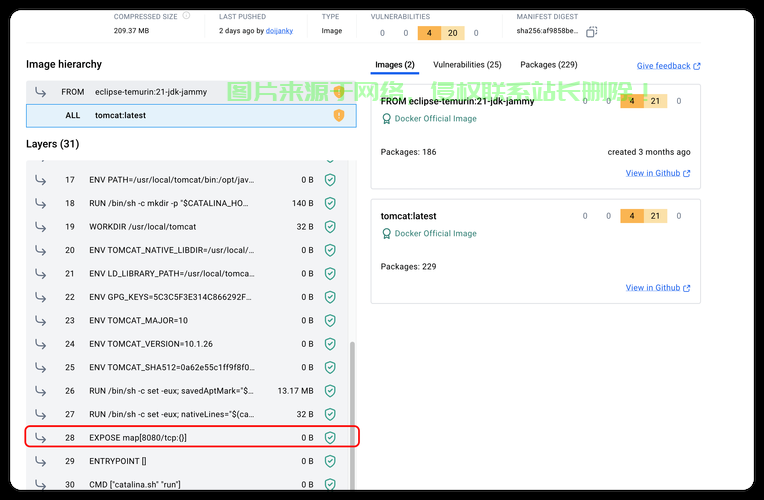Image resolution: width=764 pixels, height=500 pixels.
Task: Open the doijanky user profile link
Action: (280, 31)
